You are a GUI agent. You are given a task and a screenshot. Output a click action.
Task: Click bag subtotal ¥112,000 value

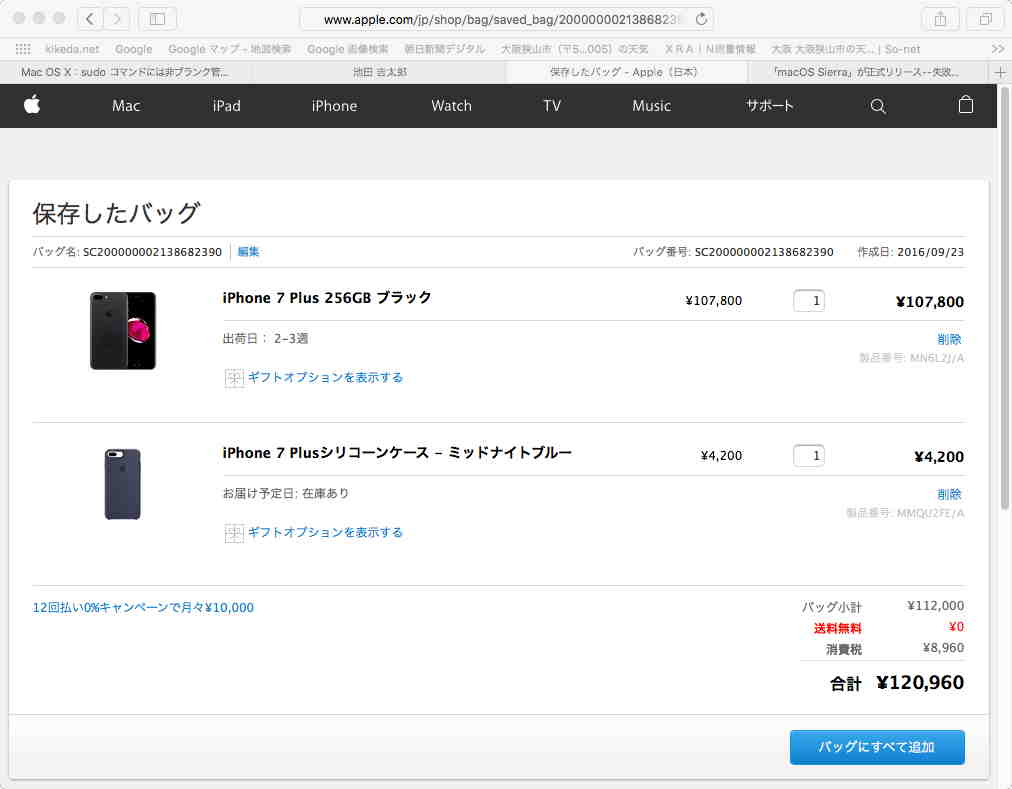coord(935,606)
